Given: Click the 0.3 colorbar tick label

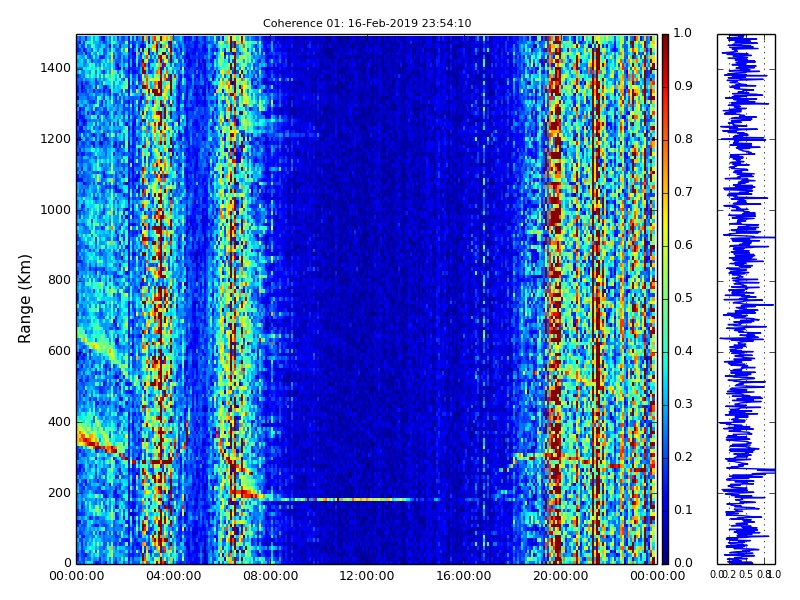Looking at the screenshot, I should [x=683, y=404].
